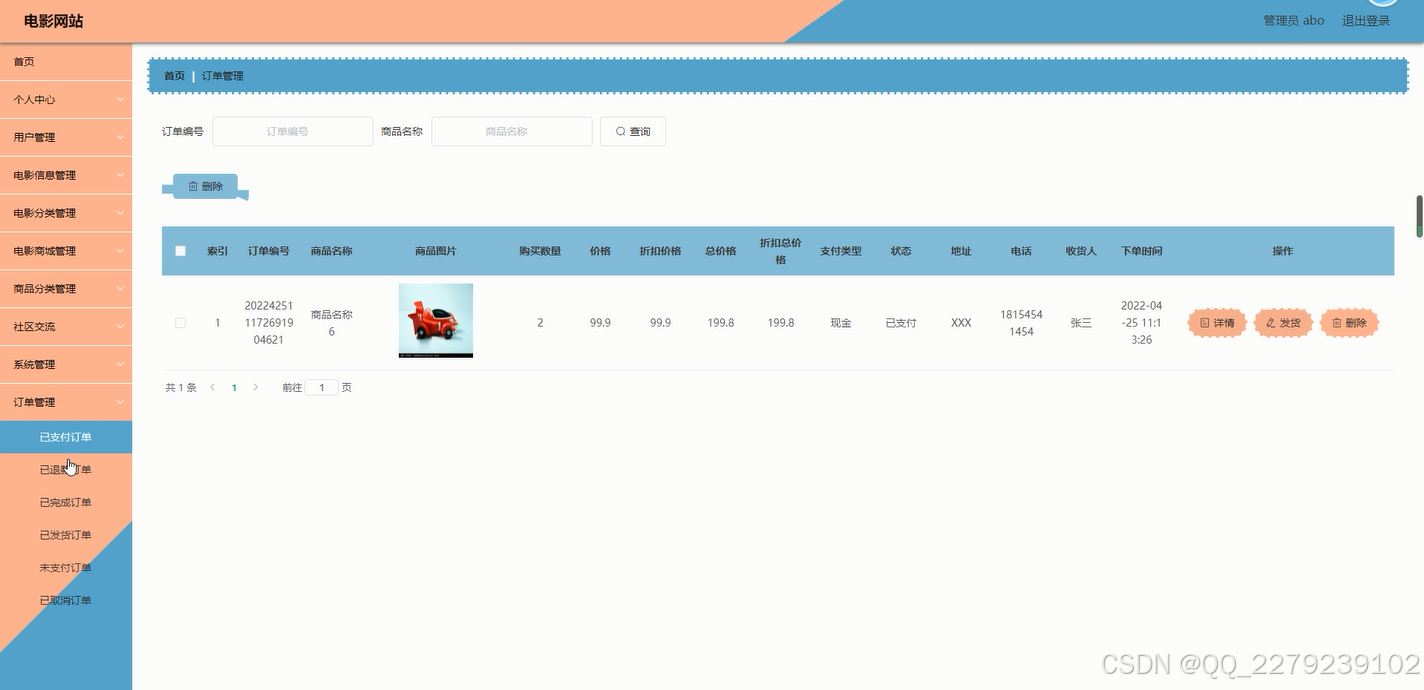Expand the 电影信息管理 menu
This screenshot has height=690, width=1424.
click(x=66, y=175)
